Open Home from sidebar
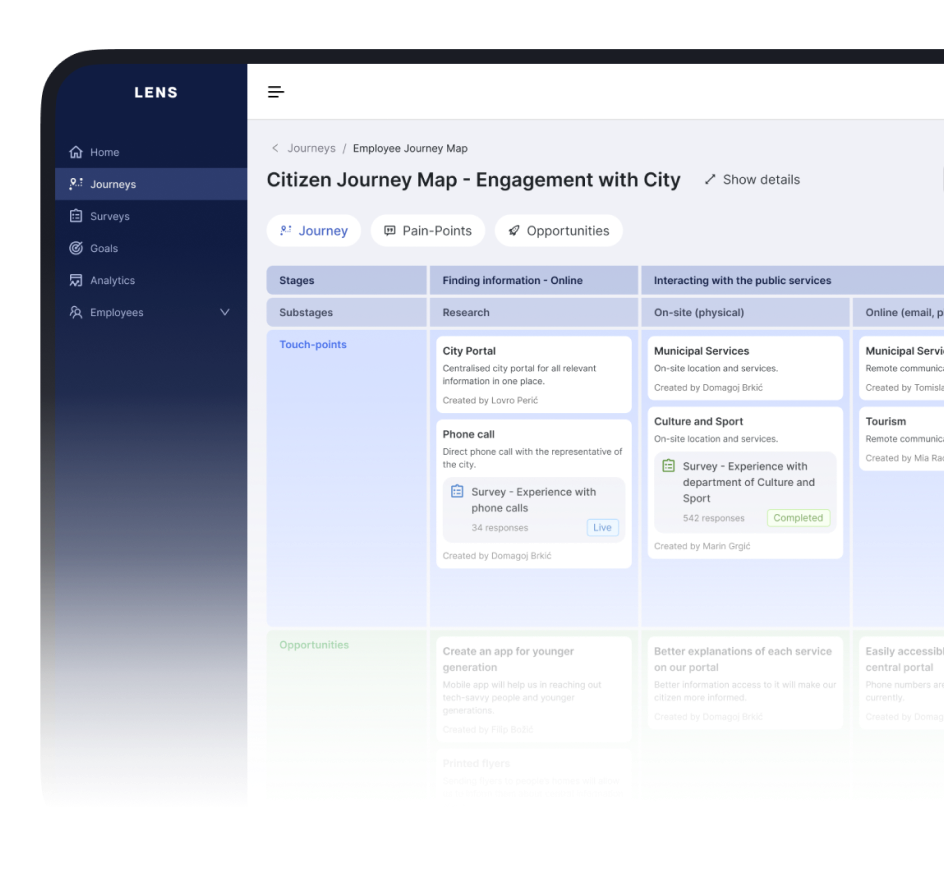 (104, 152)
